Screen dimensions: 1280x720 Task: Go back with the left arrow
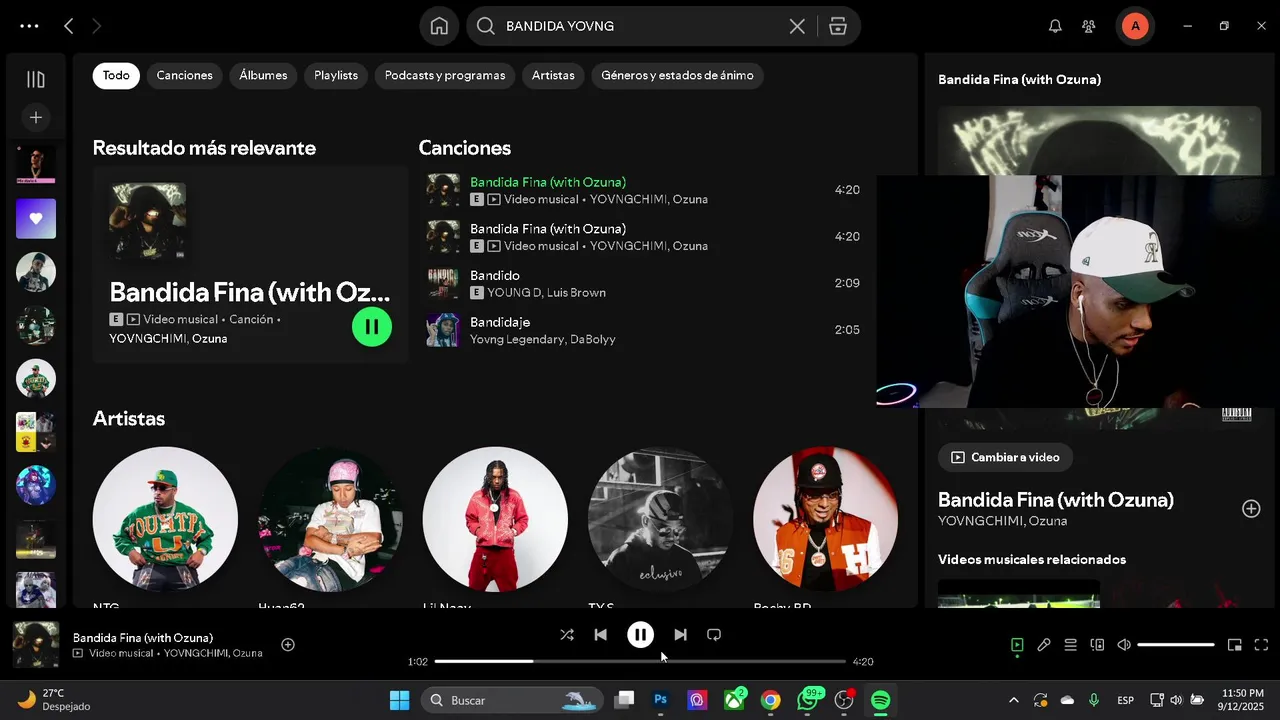[x=68, y=27]
